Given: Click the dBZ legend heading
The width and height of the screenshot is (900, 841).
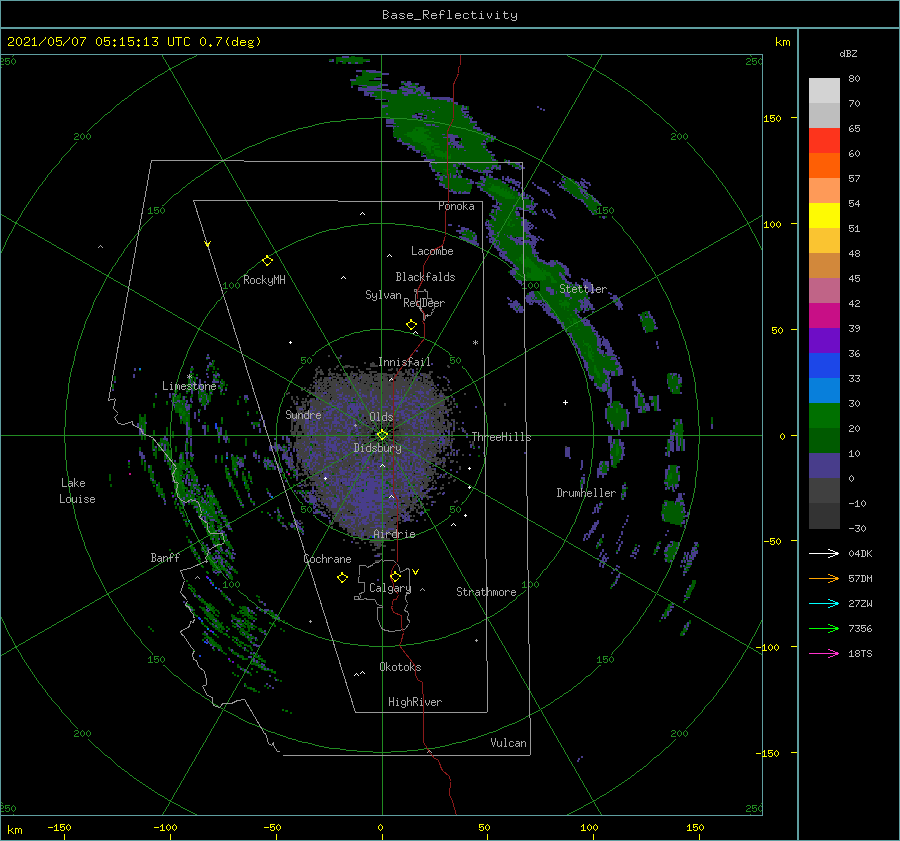Looking at the screenshot, I should click(x=848, y=53).
